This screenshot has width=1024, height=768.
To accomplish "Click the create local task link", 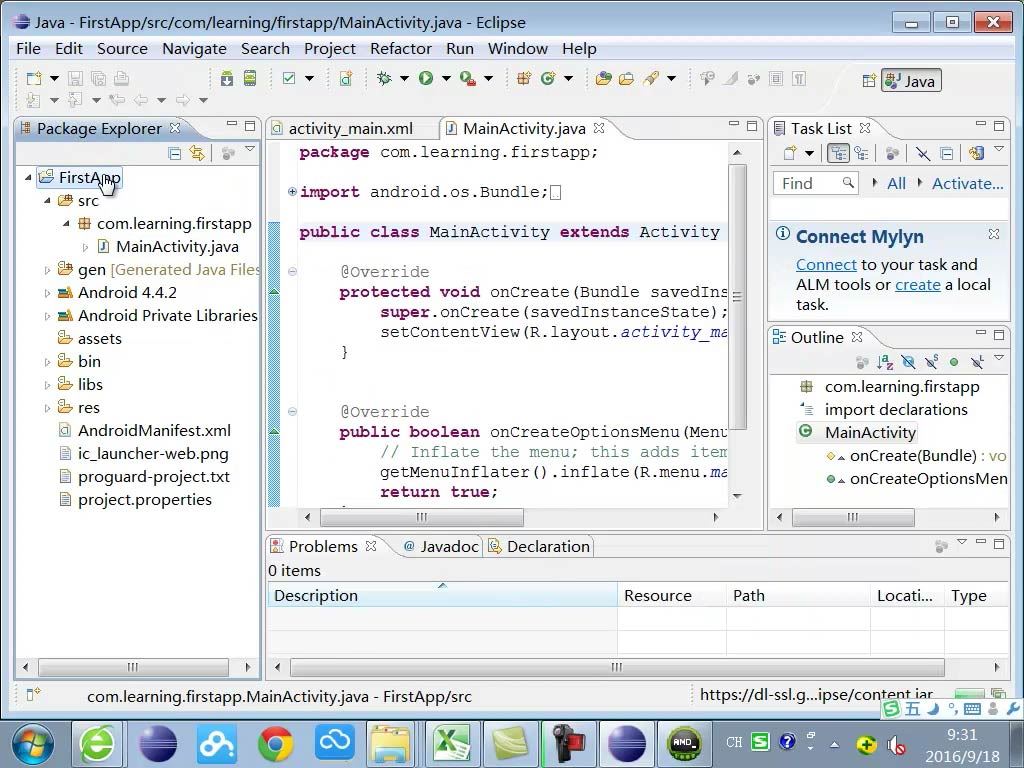I will point(918,285).
